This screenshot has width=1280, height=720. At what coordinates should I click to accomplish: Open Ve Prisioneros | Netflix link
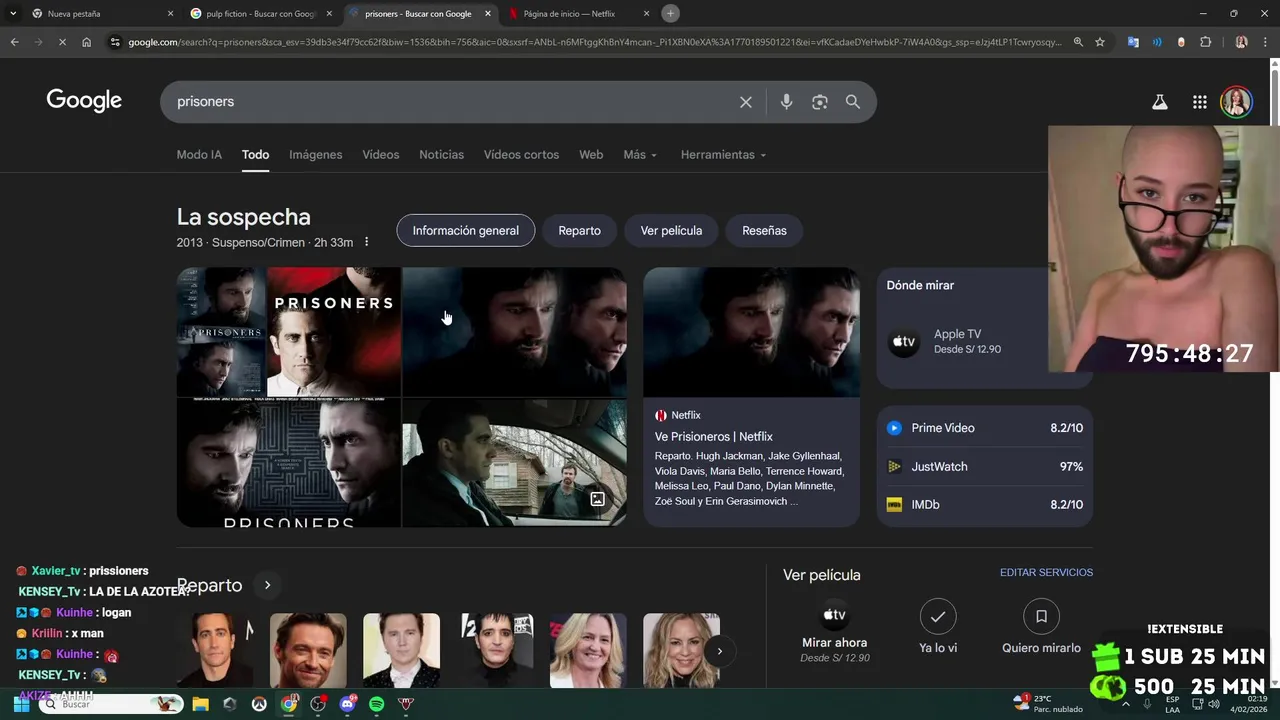pos(713,437)
